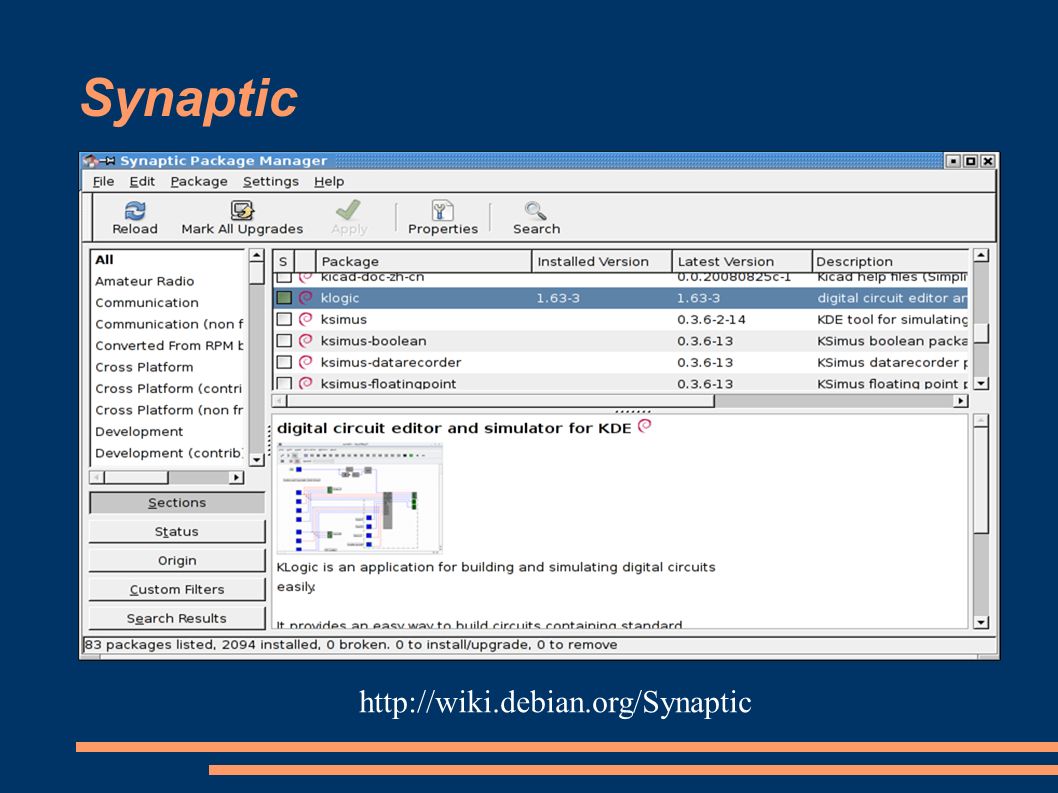Click the sections list scroll right arrow
The image size is (1058, 793).
click(x=236, y=478)
